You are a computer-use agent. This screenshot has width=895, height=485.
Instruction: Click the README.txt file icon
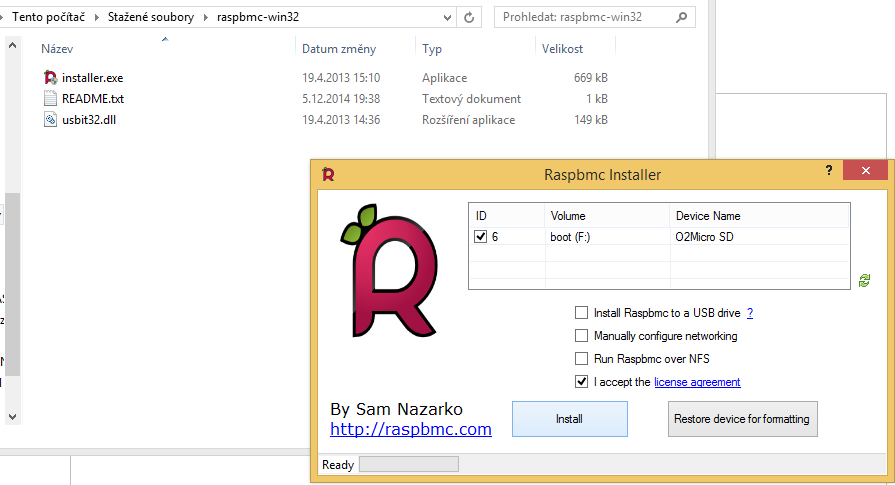pyautogui.click(x=50, y=99)
